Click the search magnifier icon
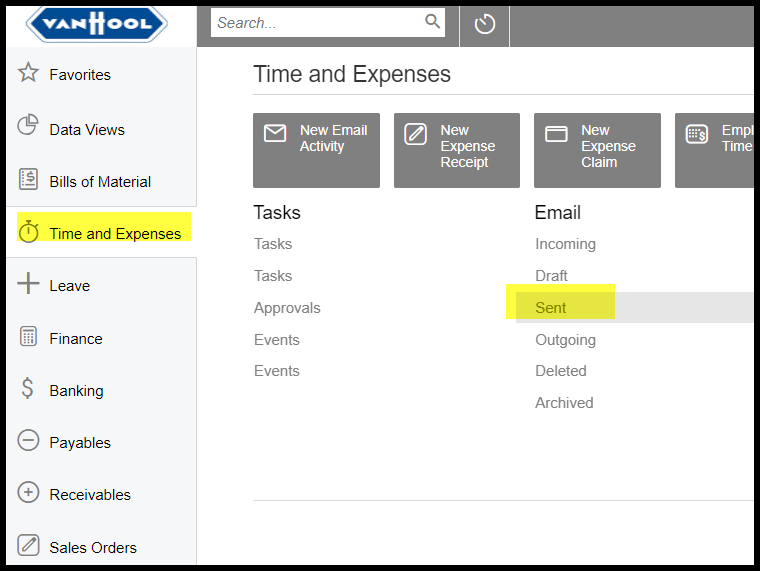The width and height of the screenshot is (760, 571). pos(432,22)
